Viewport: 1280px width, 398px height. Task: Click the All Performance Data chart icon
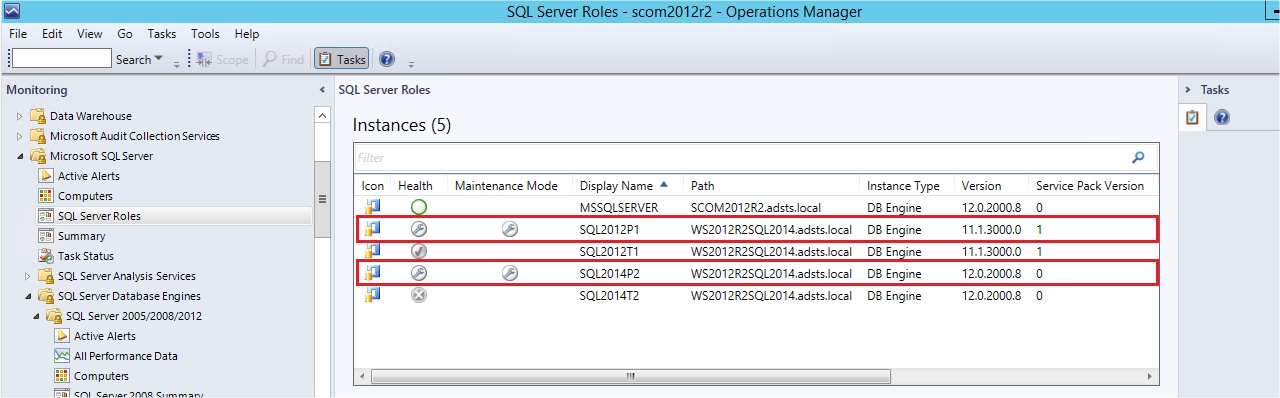61,356
